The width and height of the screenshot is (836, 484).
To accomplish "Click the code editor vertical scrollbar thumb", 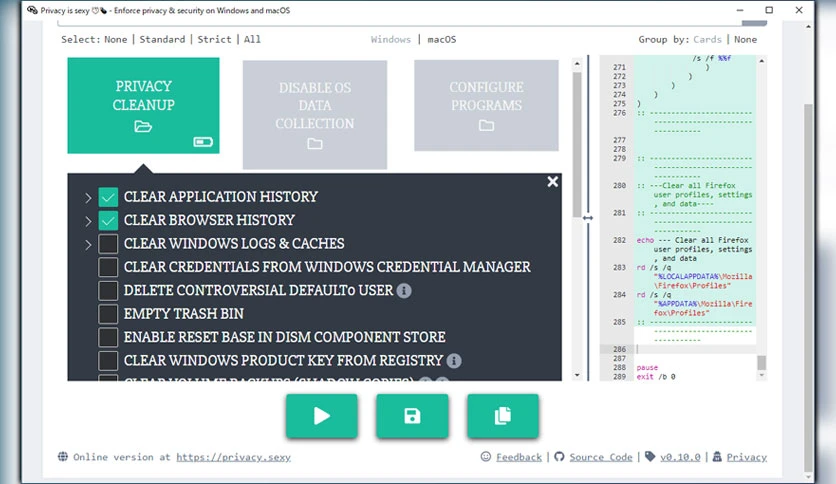I will click(762, 362).
